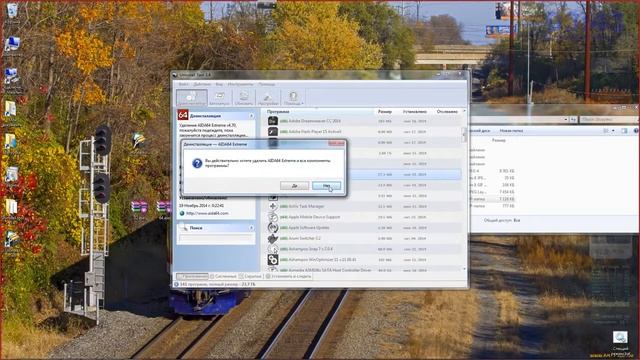The image size is (640, 360).
Task: Open the desktop shortcut in the bottom-right corner
Action: pyautogui.click(x=620, y=342)
